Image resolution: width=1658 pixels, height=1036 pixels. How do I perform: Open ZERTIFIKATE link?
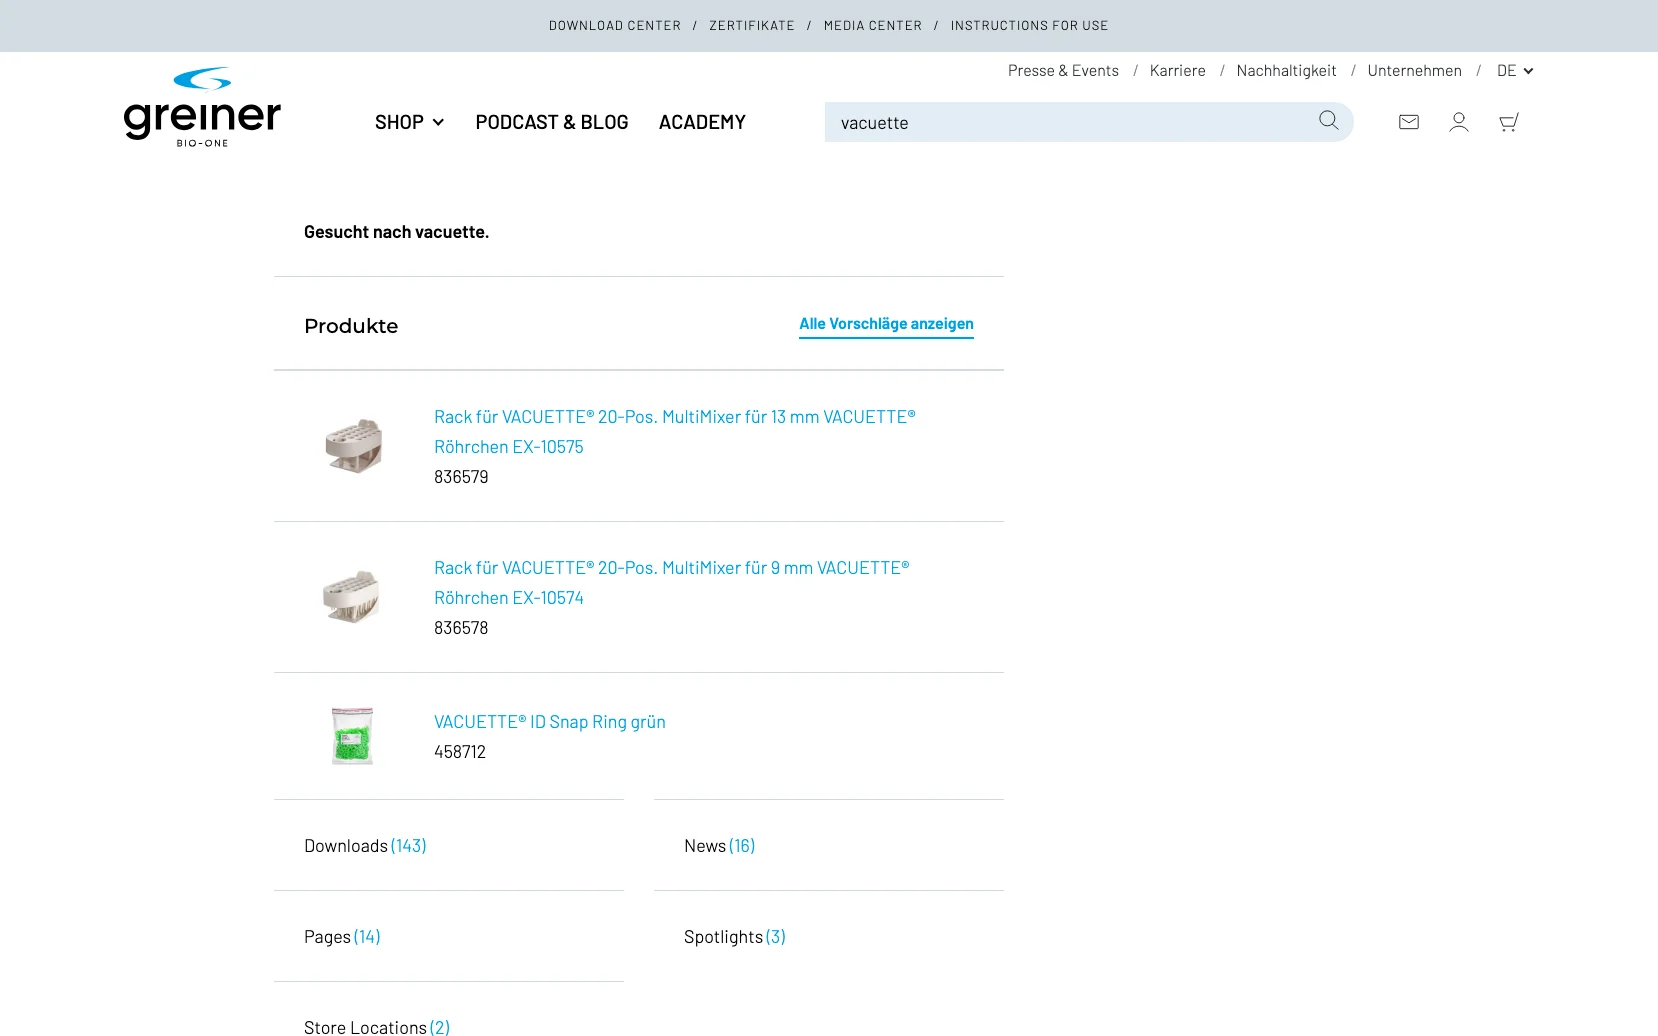click(752, 26)
